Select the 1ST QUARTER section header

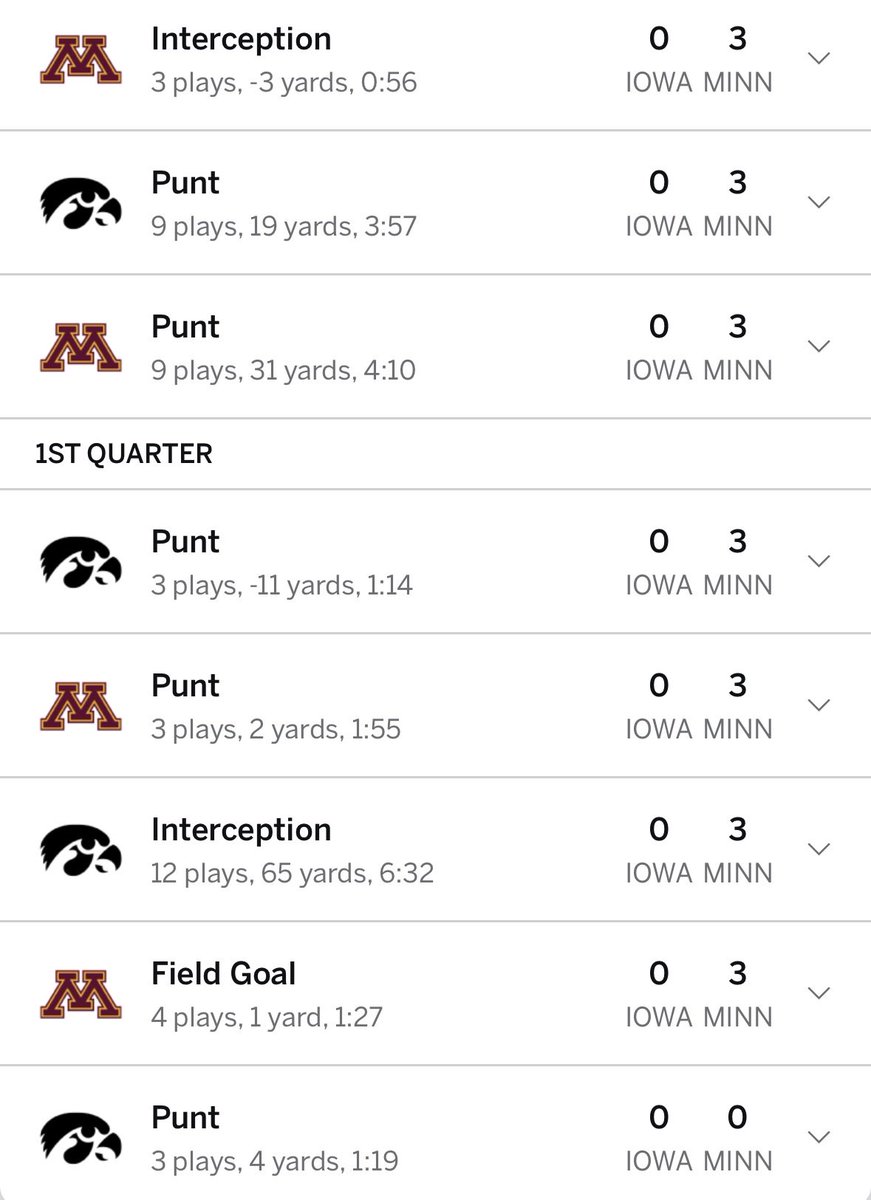coord(124,454)
